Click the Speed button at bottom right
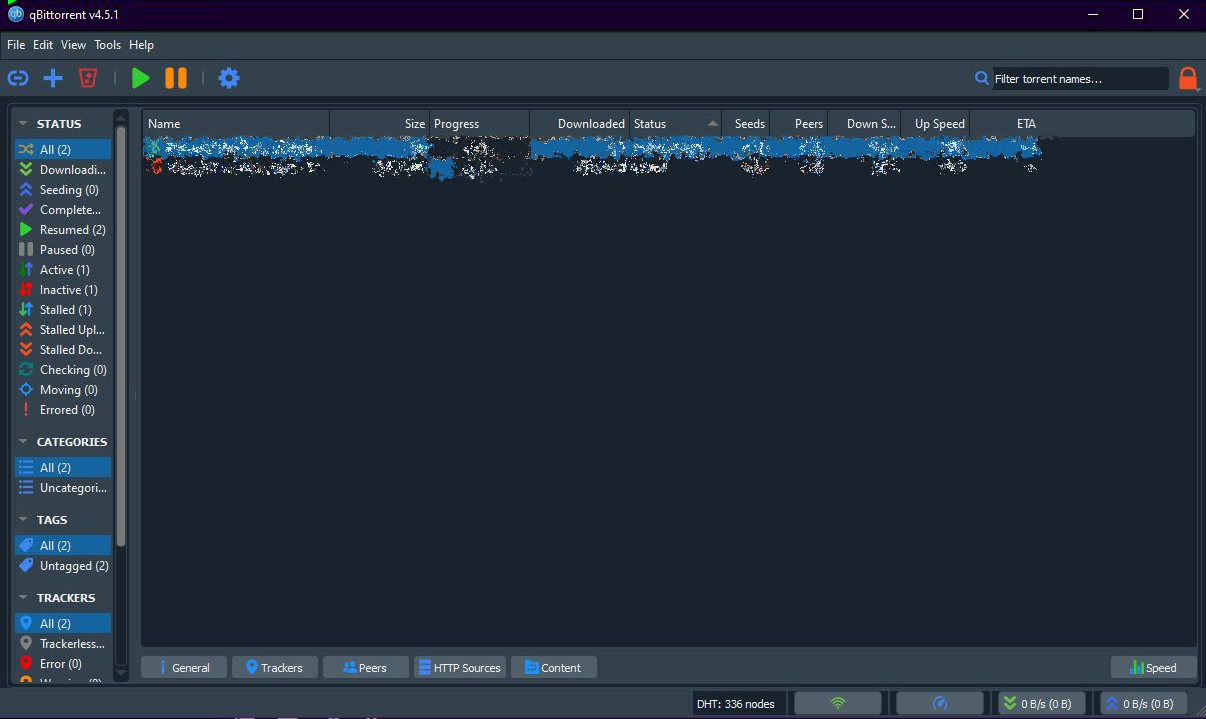The width and height of the screenshot is (1206, 719). (x=1153, y=667)
